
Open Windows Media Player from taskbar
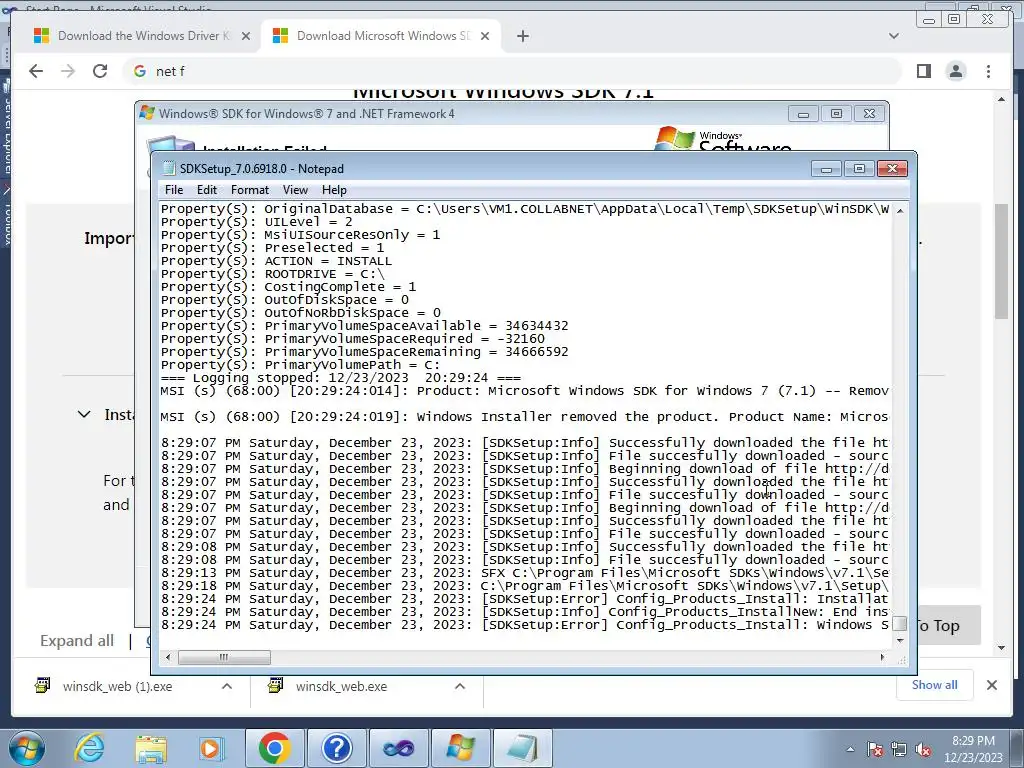click(211, 748)
